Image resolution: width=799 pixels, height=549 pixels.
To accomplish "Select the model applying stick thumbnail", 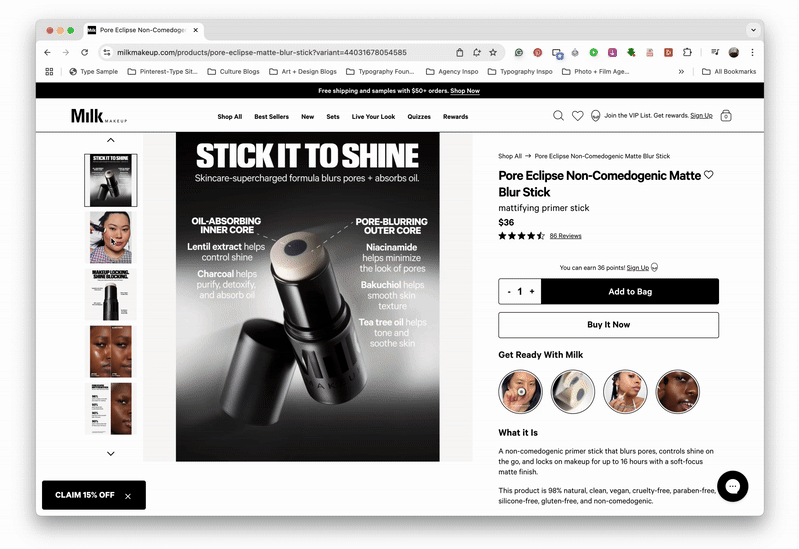I will 111,238.
